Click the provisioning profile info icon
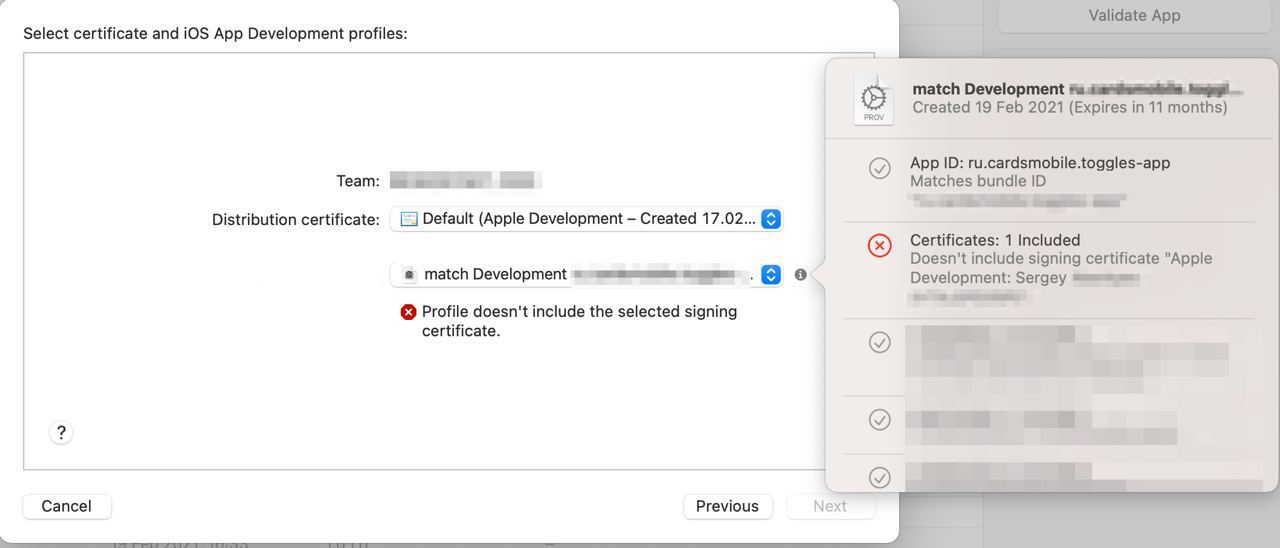 (800, 274)
